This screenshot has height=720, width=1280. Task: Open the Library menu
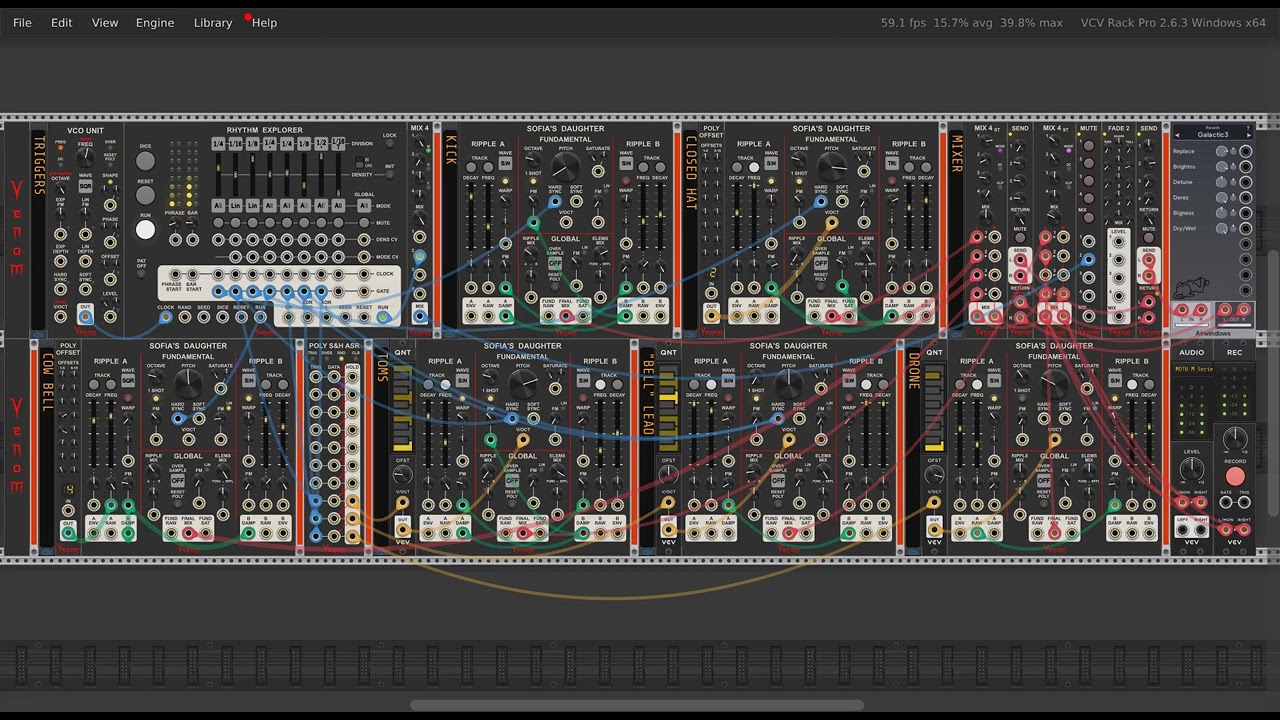tap(213, 22)
